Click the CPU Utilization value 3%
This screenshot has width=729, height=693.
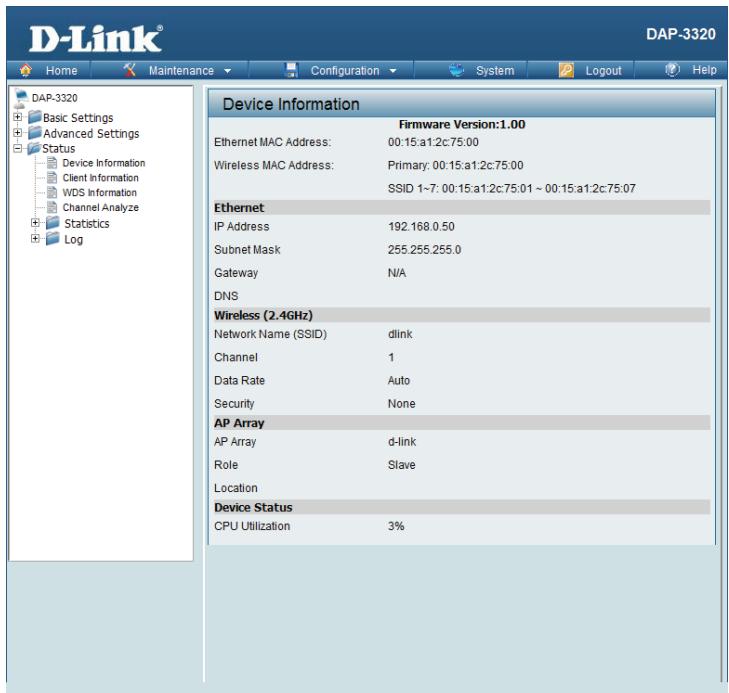pyautogui.click(x=396, y=527)
